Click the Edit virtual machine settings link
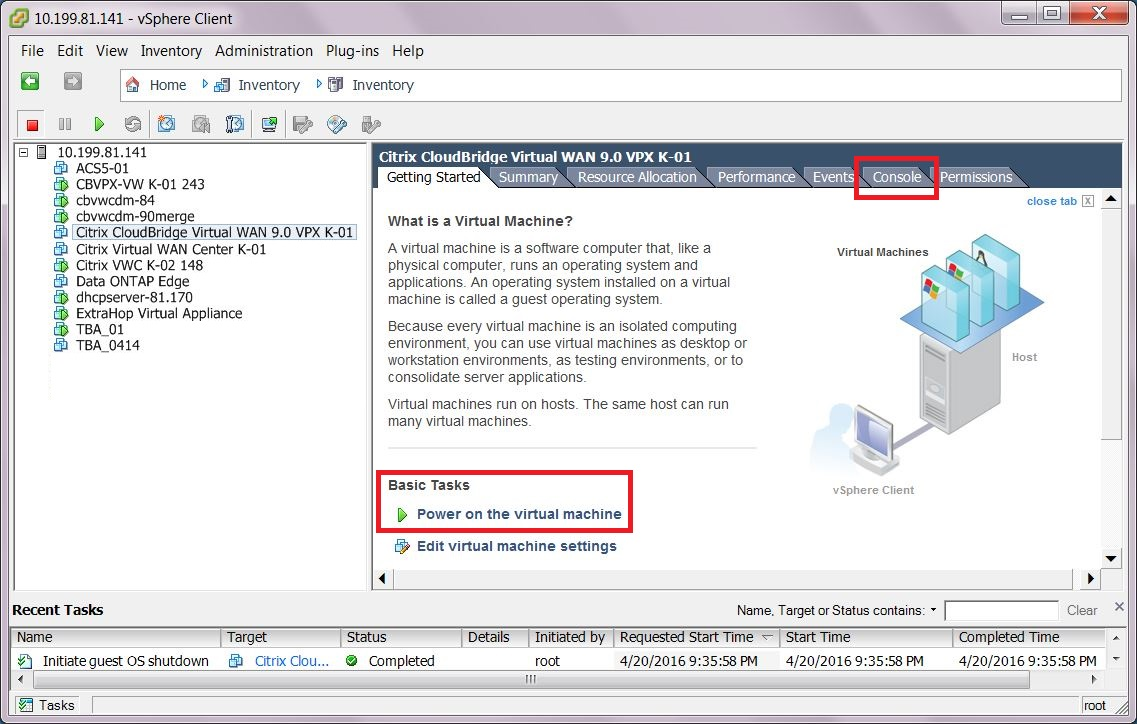 tap(516, 546)
